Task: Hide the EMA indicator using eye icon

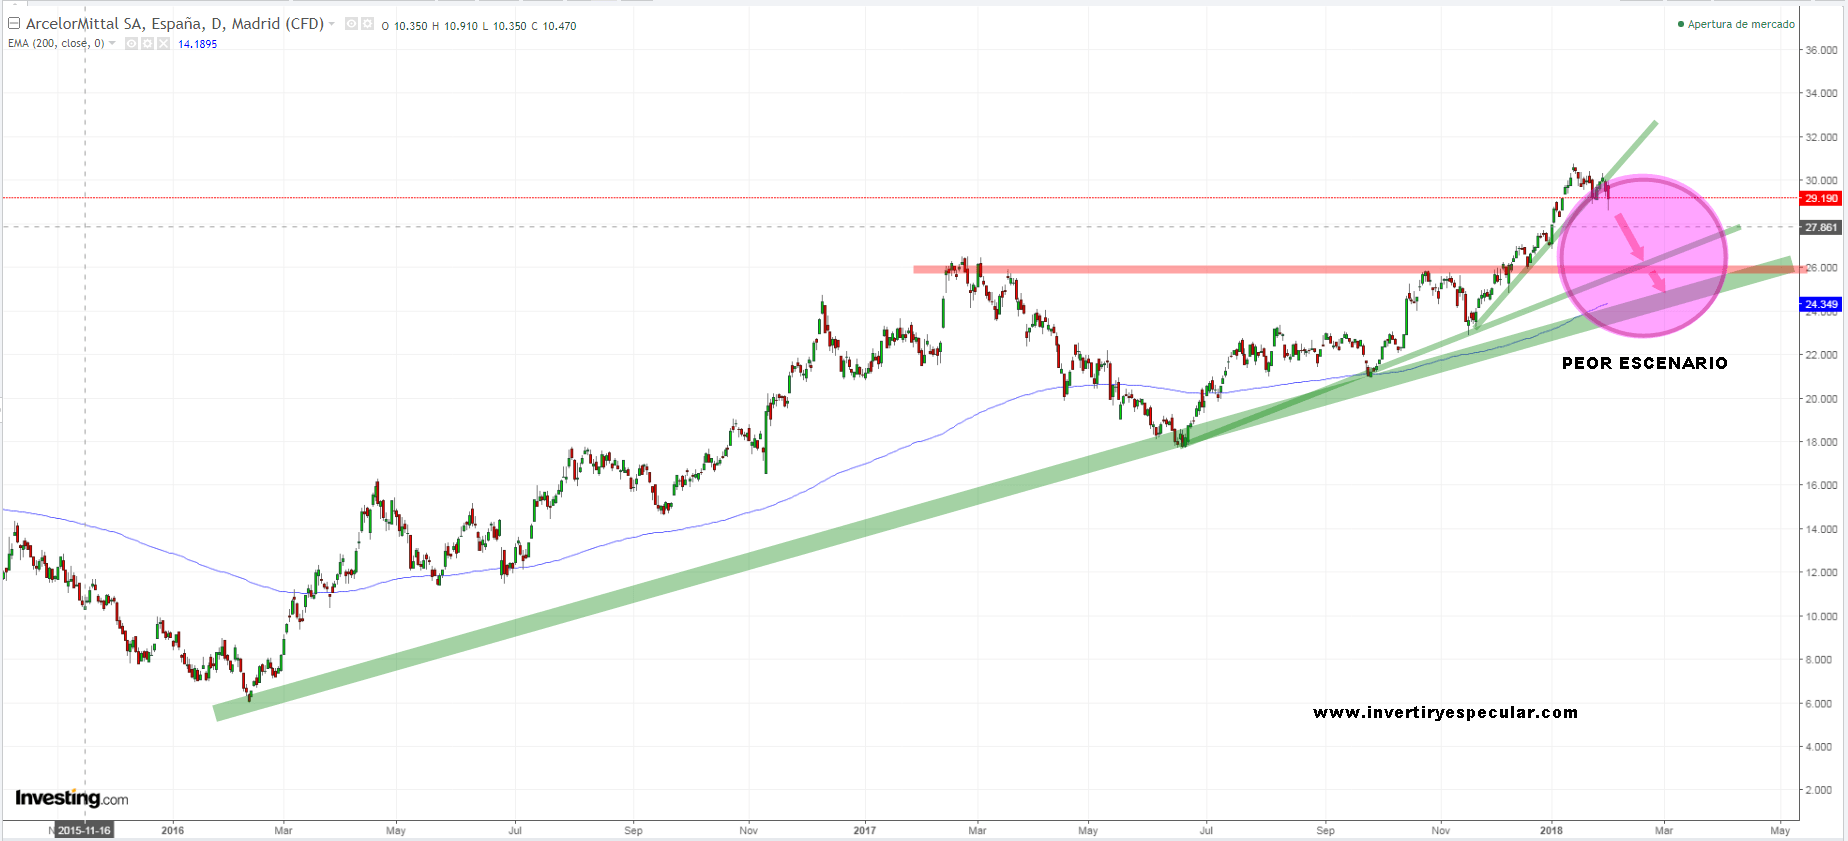Action: pyautogui.click(x=132, y=44)
